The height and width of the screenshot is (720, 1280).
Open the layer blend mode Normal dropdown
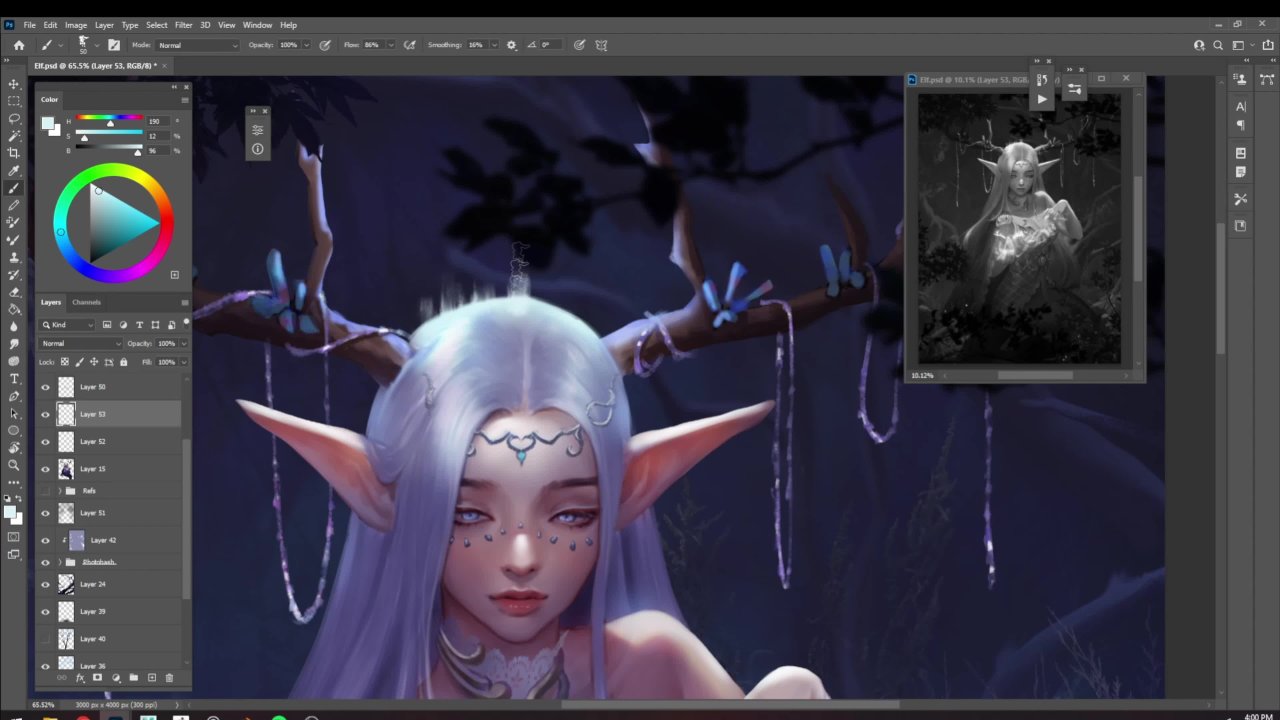pos(80,343)
